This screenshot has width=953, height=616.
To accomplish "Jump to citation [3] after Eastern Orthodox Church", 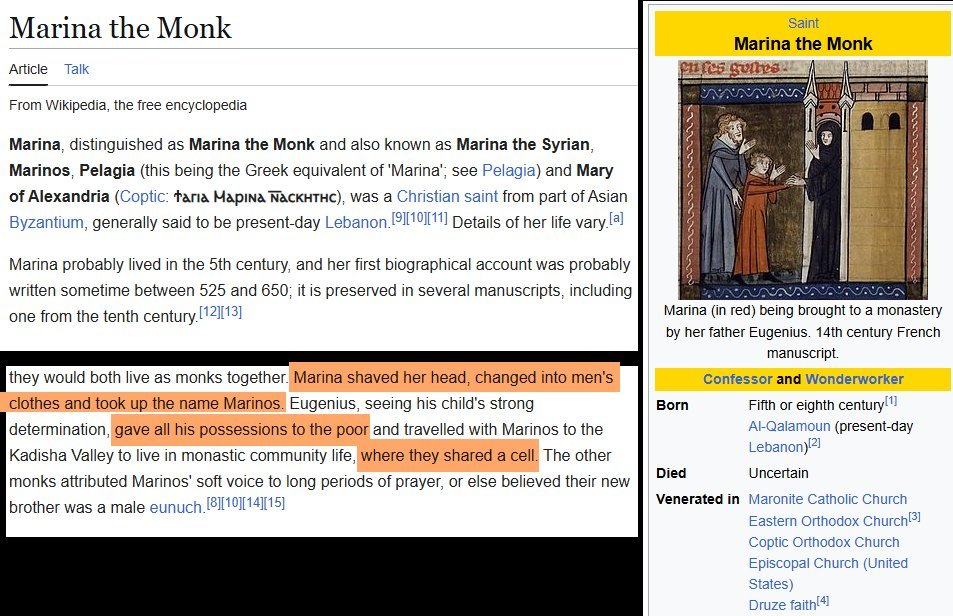I will (915, 516).
